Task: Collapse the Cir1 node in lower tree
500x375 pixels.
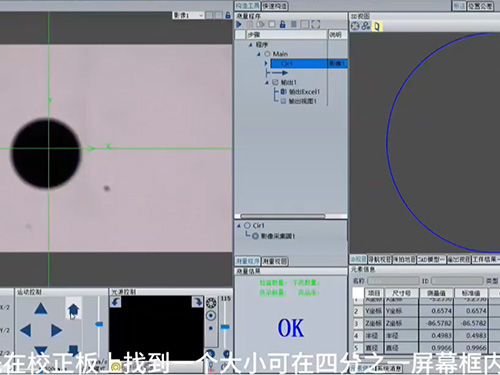Action: pos(239,226)
